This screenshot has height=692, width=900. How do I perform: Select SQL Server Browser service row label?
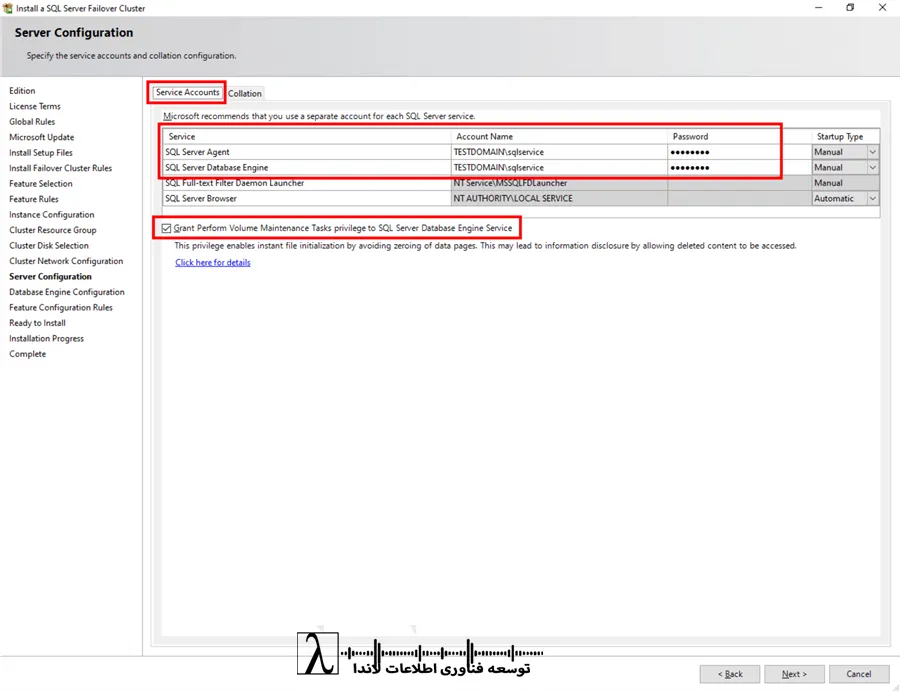[201, 199]
